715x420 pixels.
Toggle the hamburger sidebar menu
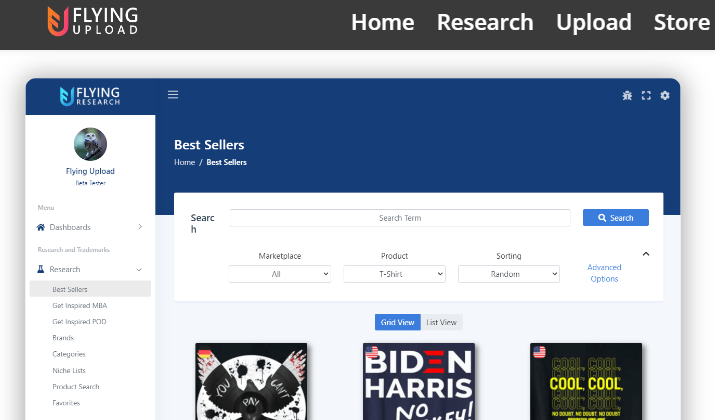click(173, 94)
